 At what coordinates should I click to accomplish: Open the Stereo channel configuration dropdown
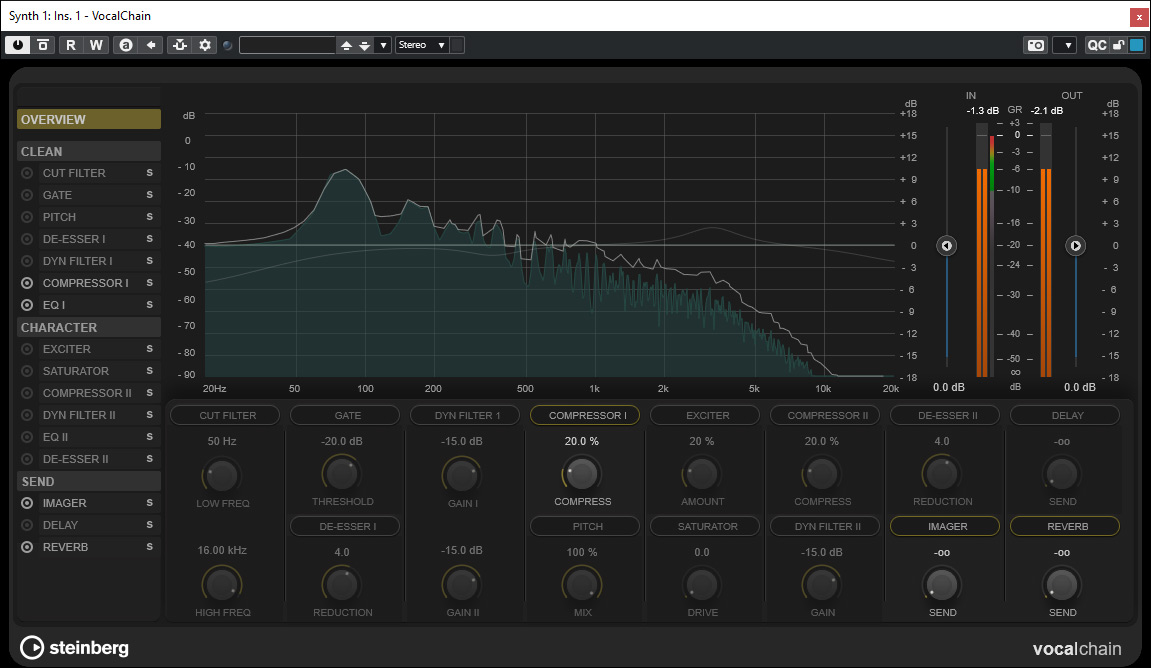(422, 45)
